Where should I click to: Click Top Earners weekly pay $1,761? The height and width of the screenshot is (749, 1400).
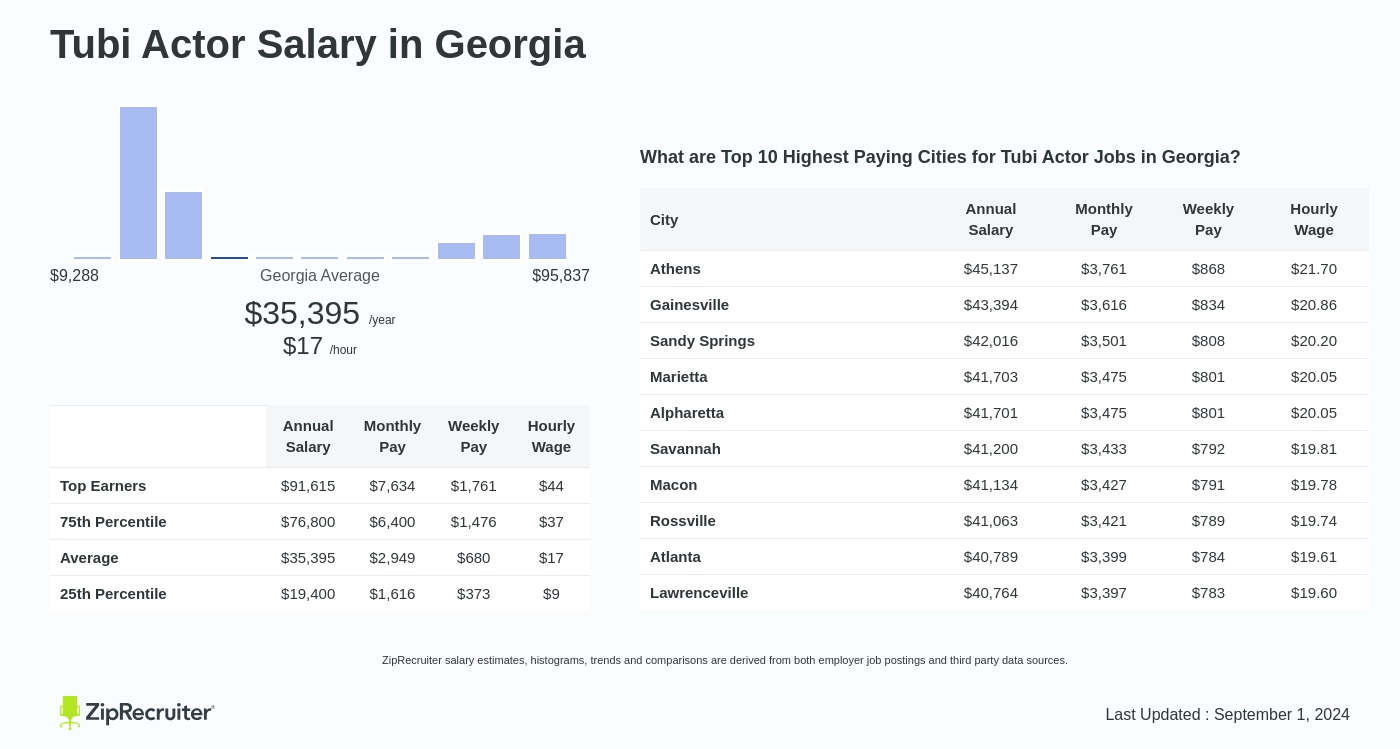(x=473, y=485)
